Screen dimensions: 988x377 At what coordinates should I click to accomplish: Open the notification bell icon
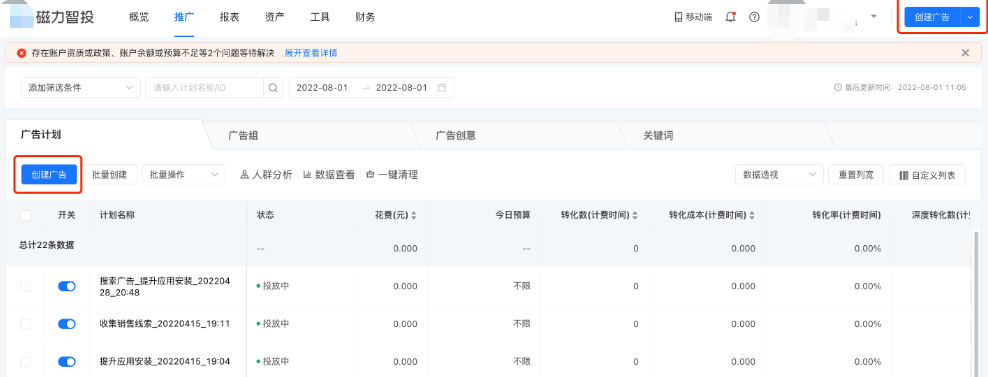(731, 17)
